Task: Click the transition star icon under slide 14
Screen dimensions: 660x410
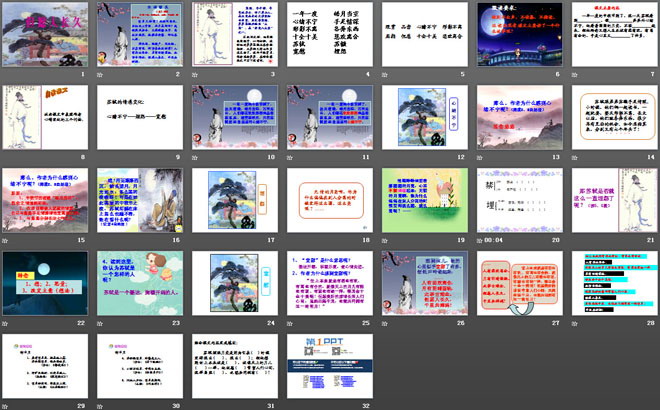Action: [575, 157]
